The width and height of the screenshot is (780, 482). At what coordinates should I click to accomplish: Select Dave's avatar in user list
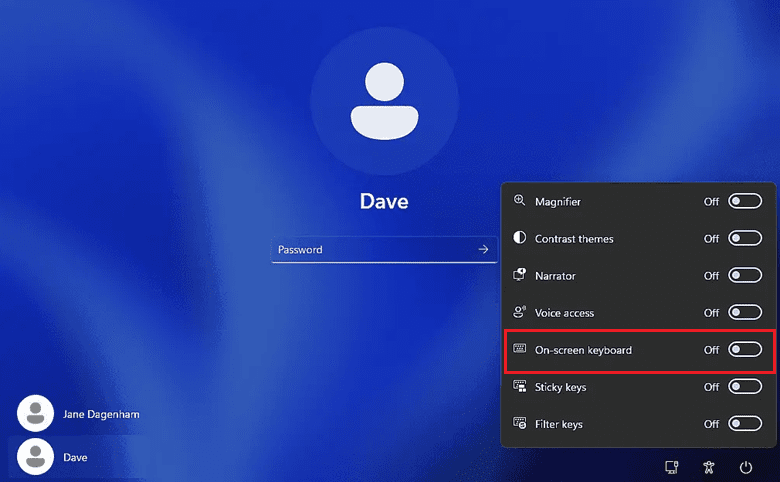(35, 457)
